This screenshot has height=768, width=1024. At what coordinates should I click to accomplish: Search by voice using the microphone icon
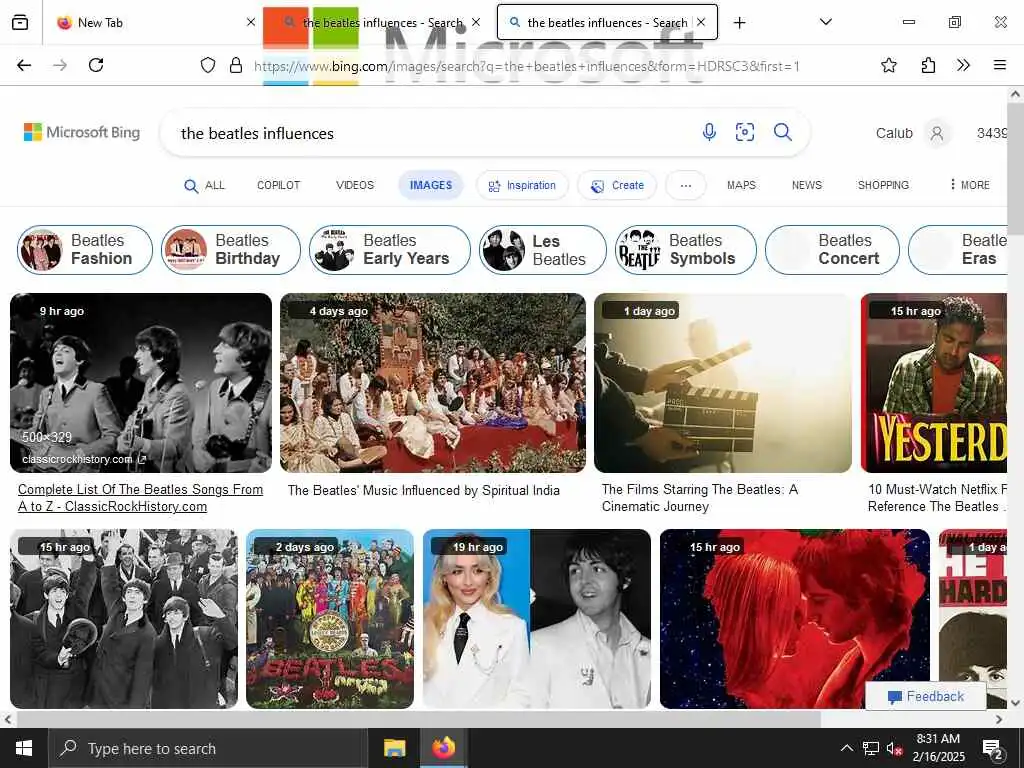point(709,133)
